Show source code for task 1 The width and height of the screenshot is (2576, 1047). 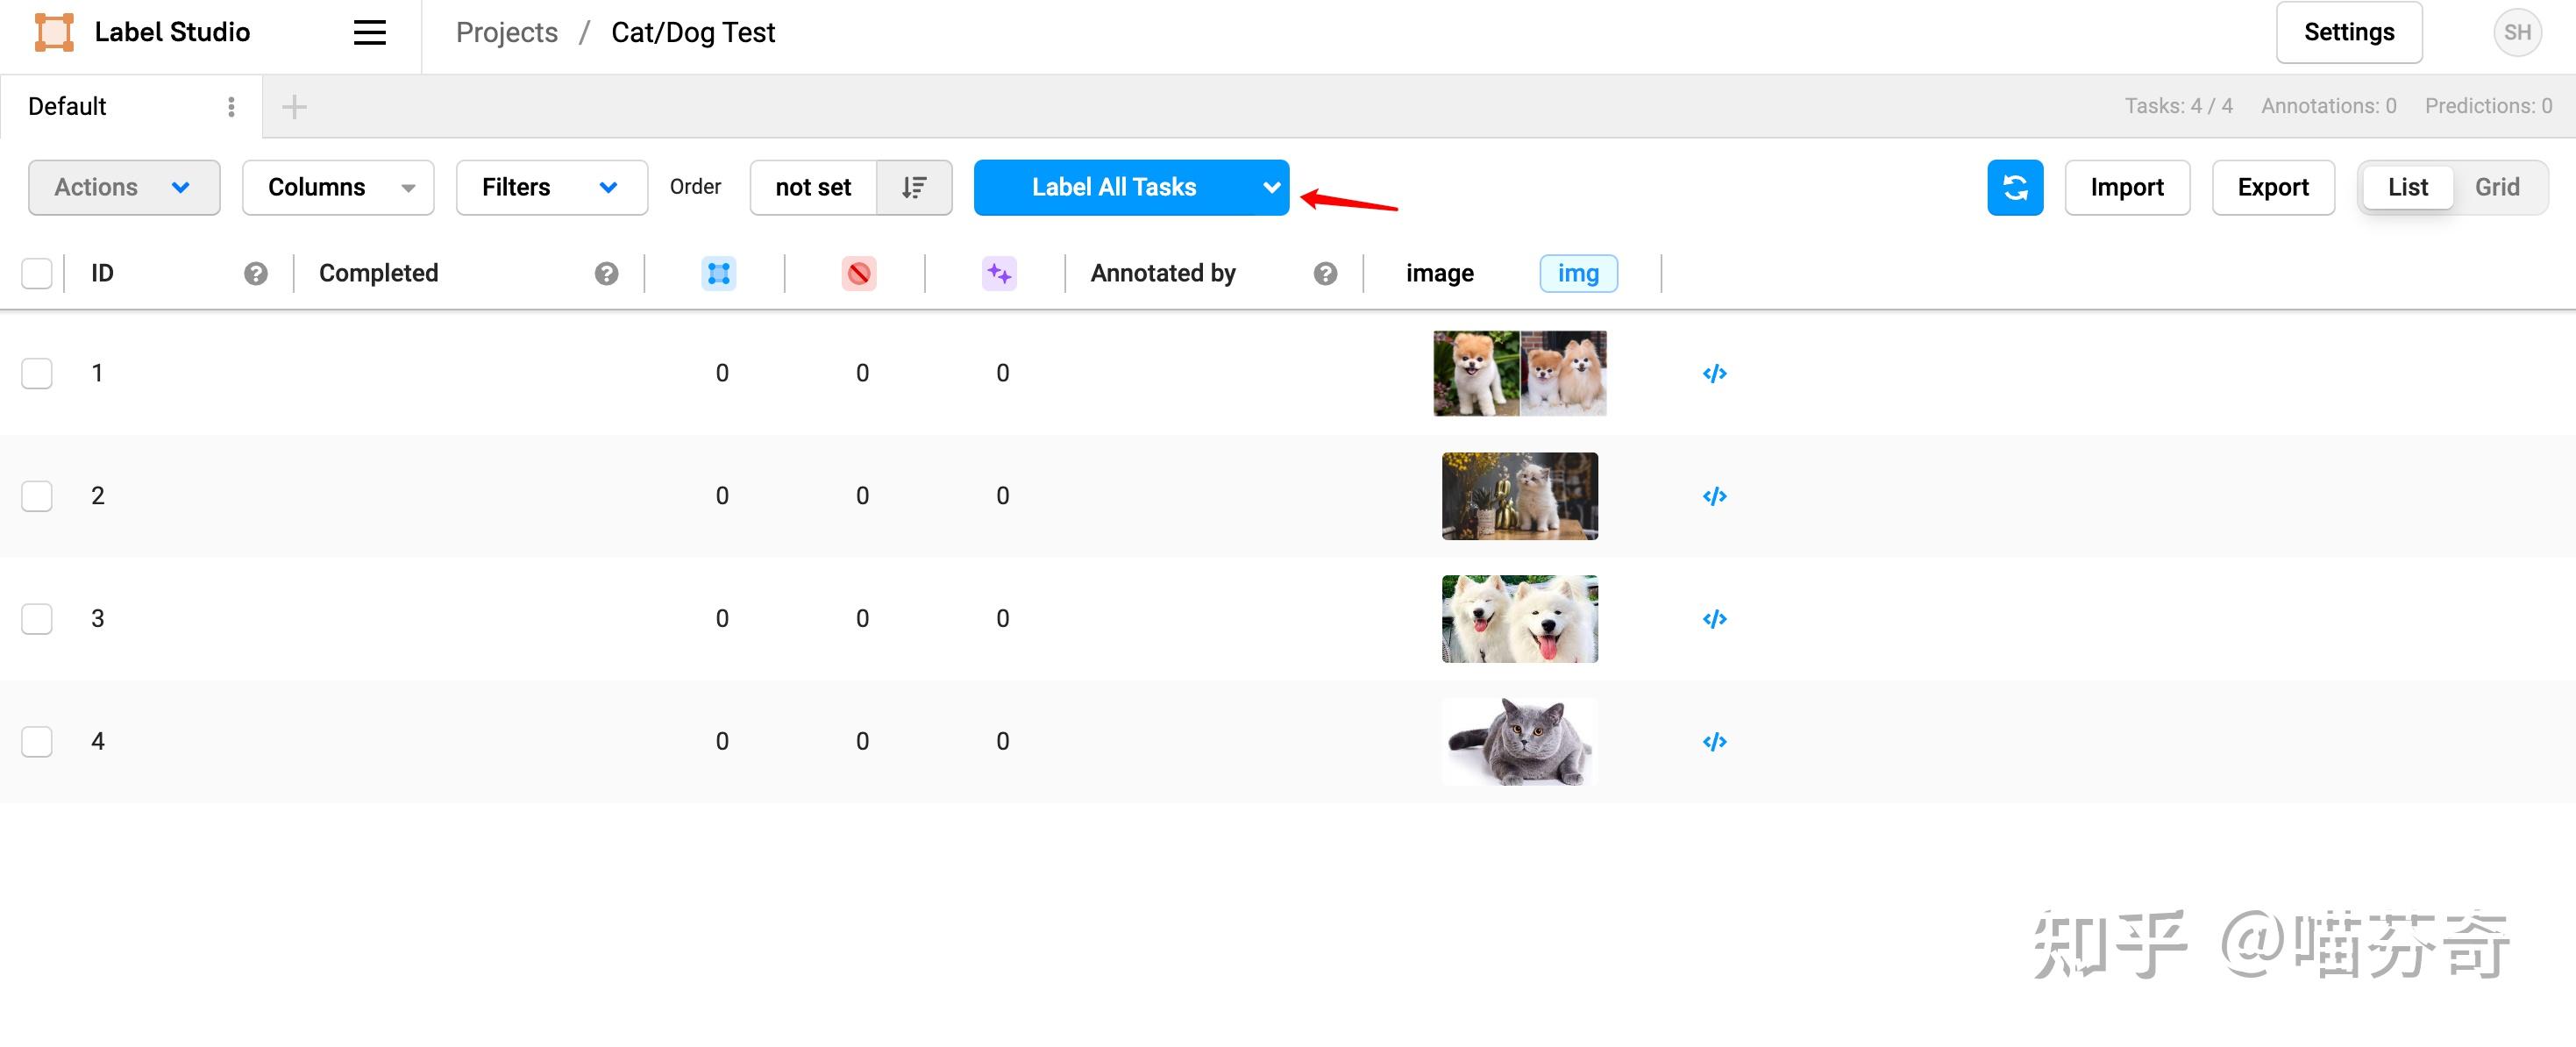[1714, 373]
